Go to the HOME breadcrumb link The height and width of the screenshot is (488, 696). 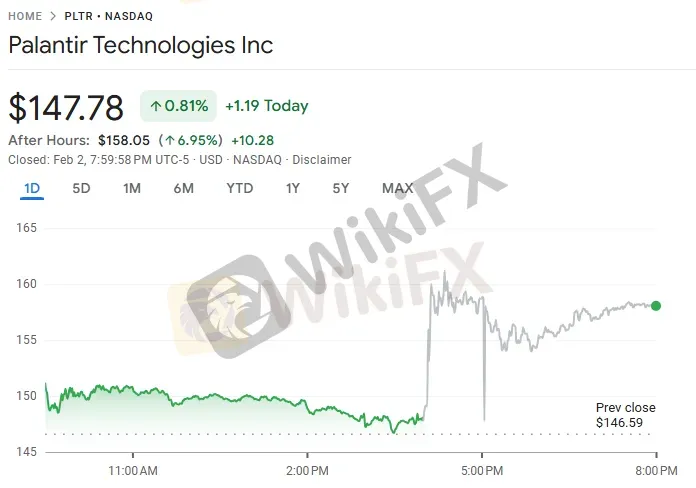coord(25,17)
